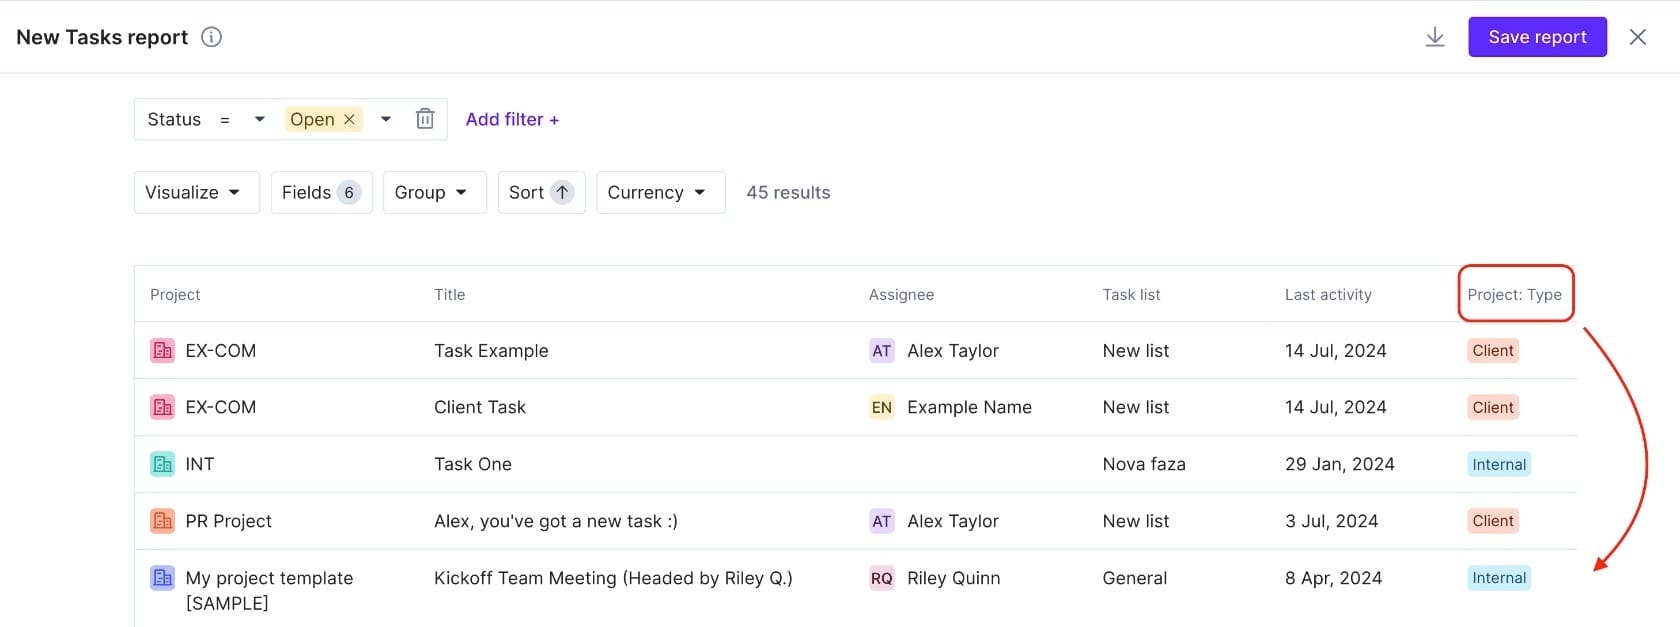1680x627 pixels.
Task: Click the Save report button
Action: tap(1537, 37)
